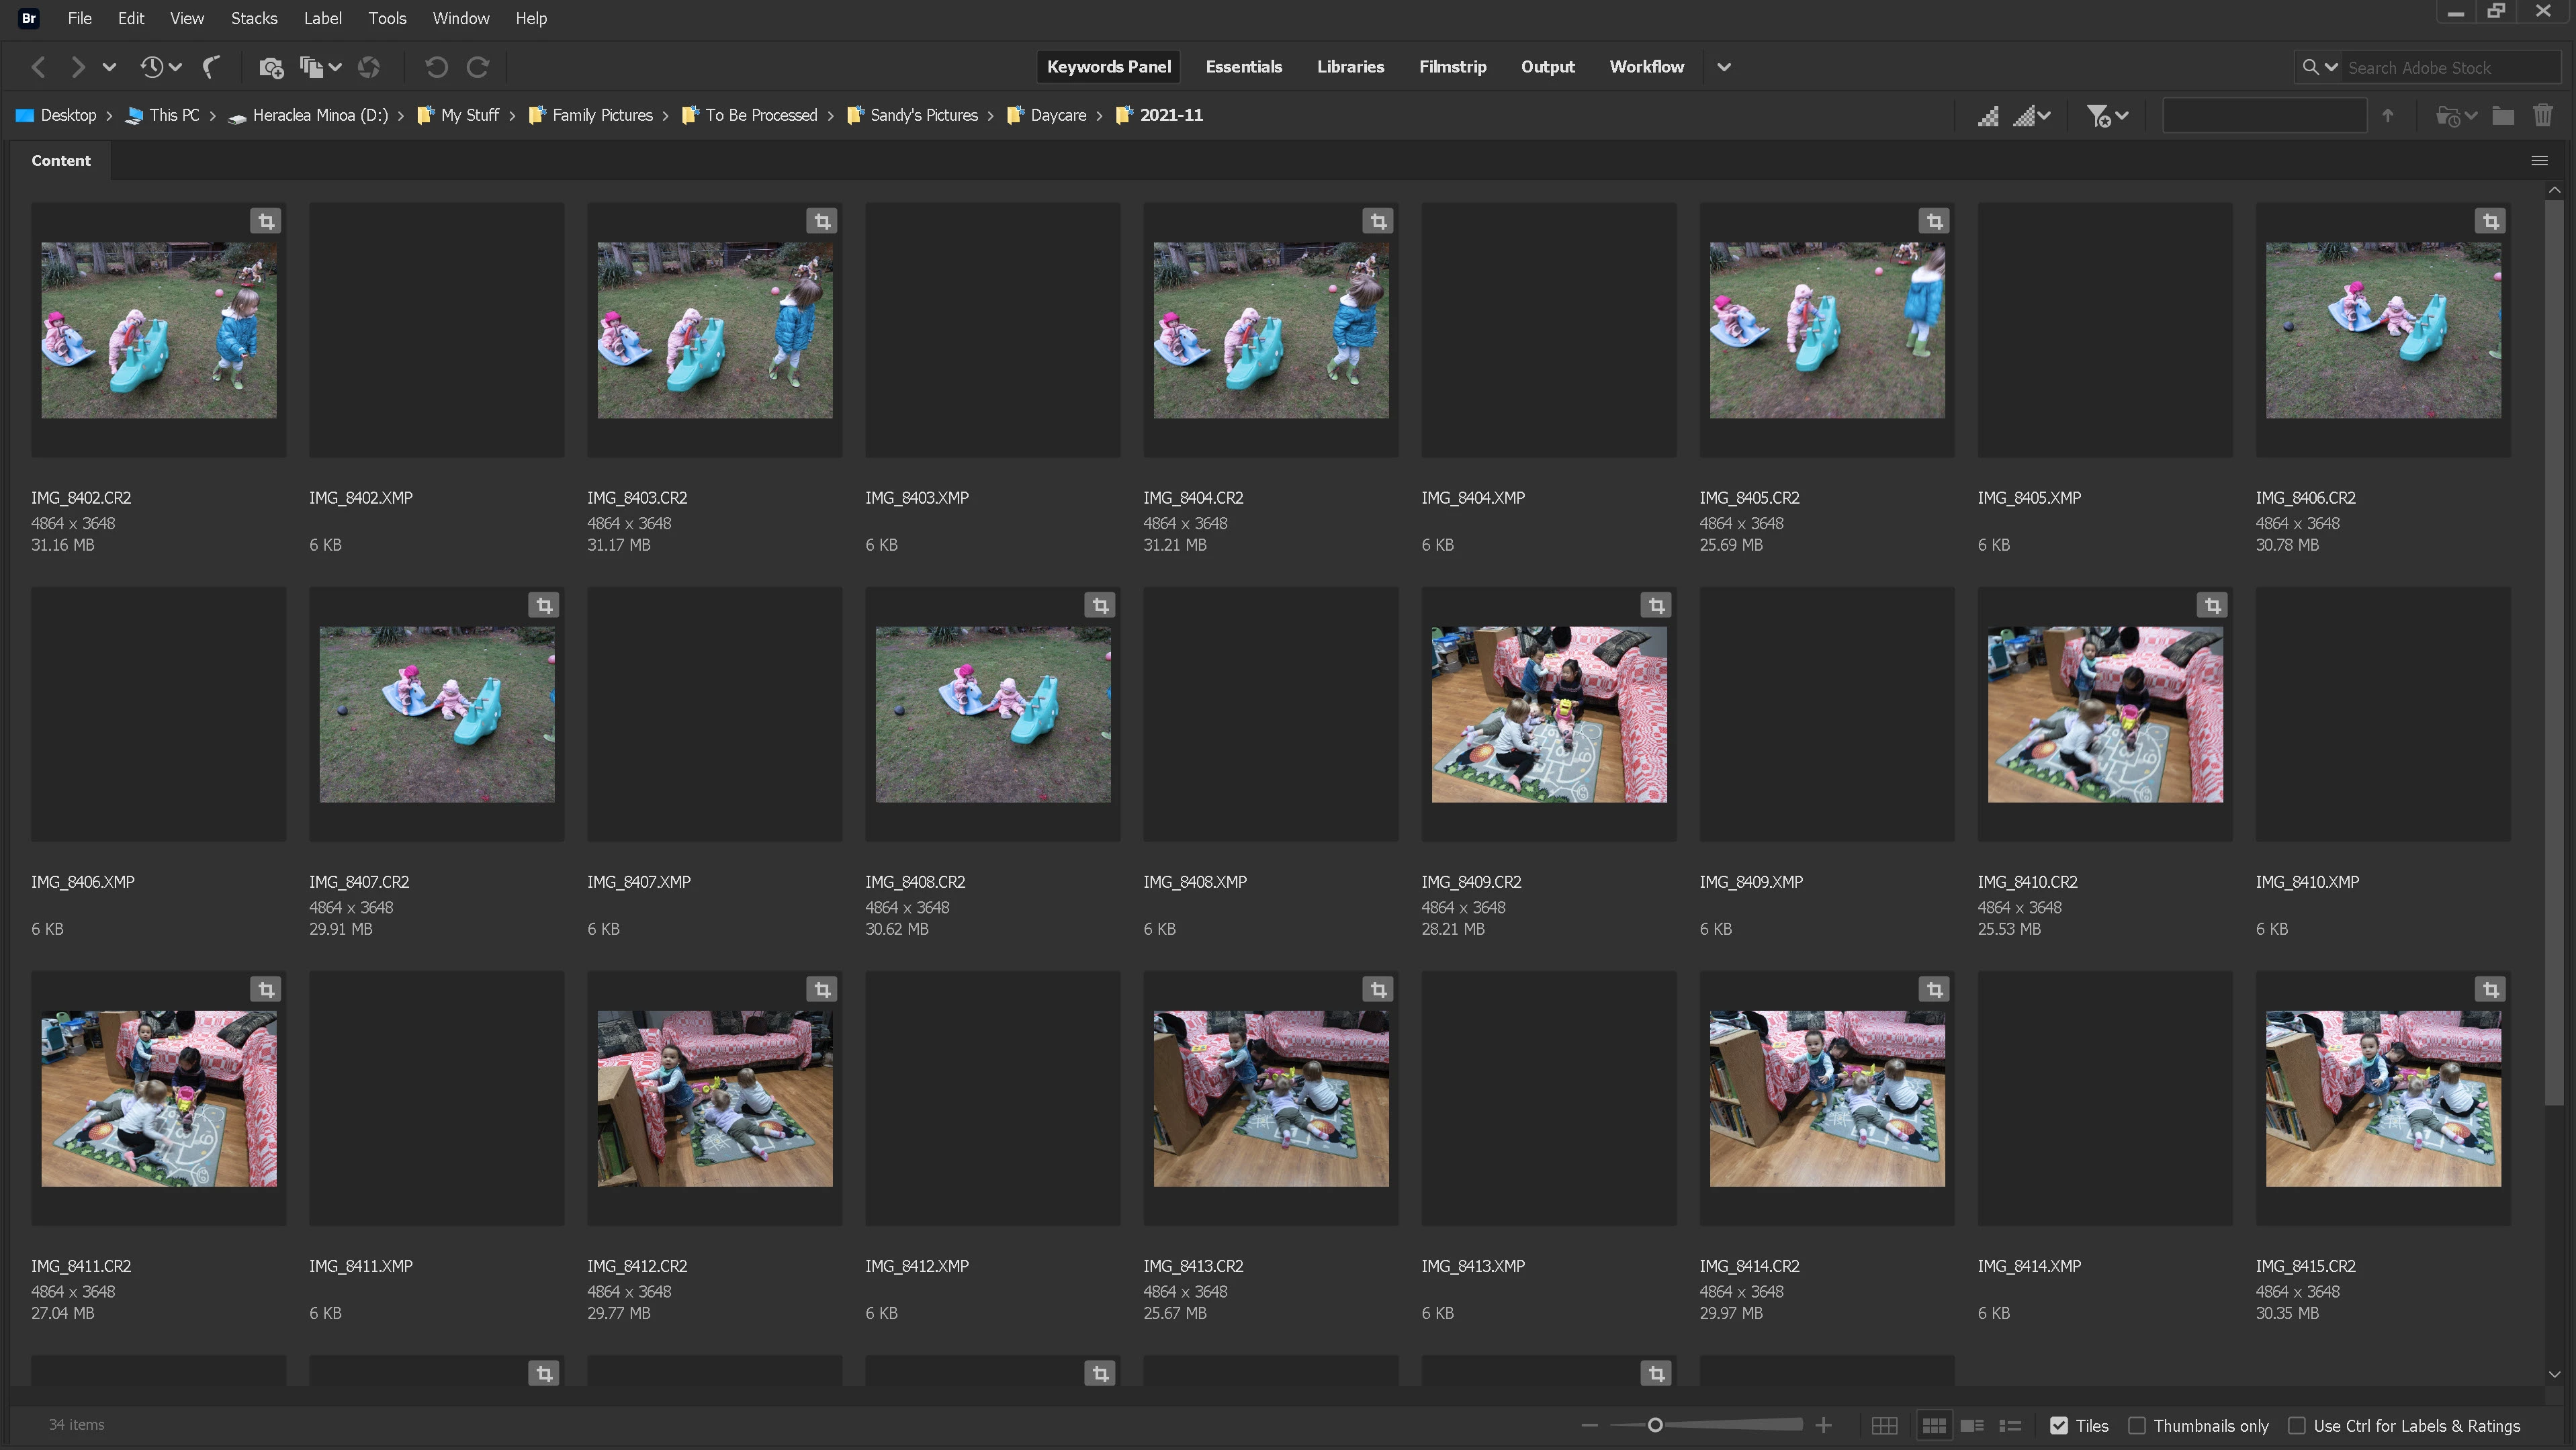The image size is (2576, 1450).
Task: Click the lock thumbnail grid icon
Action: (x=1884, y=1426)
